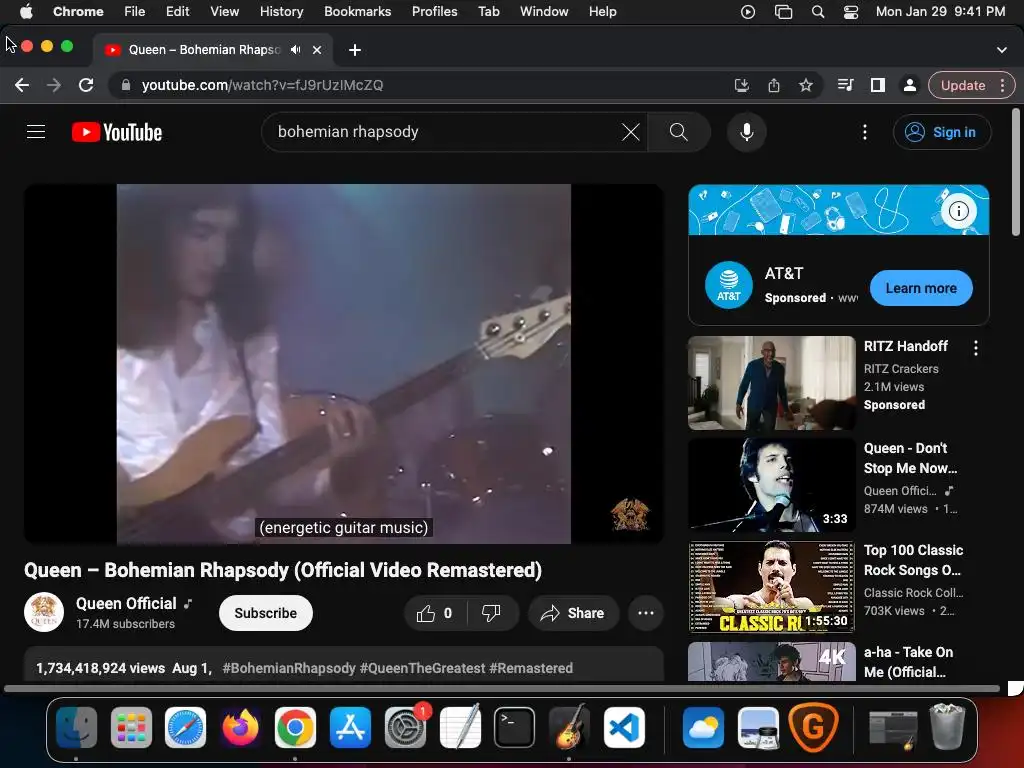Open the RITZ Handoff ad thumbnail

(x=771, y=383)
